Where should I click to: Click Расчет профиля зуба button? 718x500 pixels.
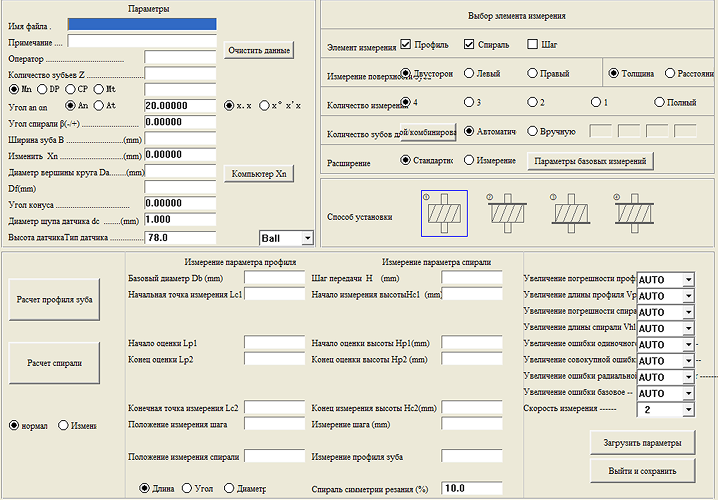pyautogui.click(x=54, y=299)
